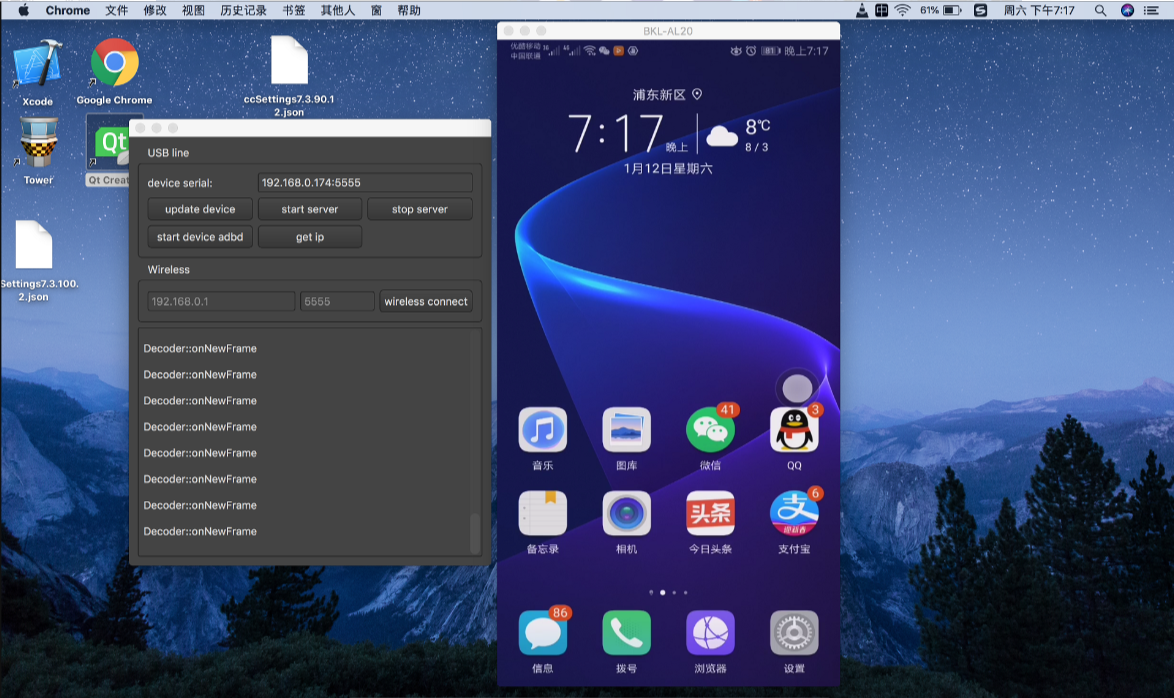The width and height of the screenshot is (1174, 698).
Task: Open the 历史记录 menu
Action: coord(243,10)
